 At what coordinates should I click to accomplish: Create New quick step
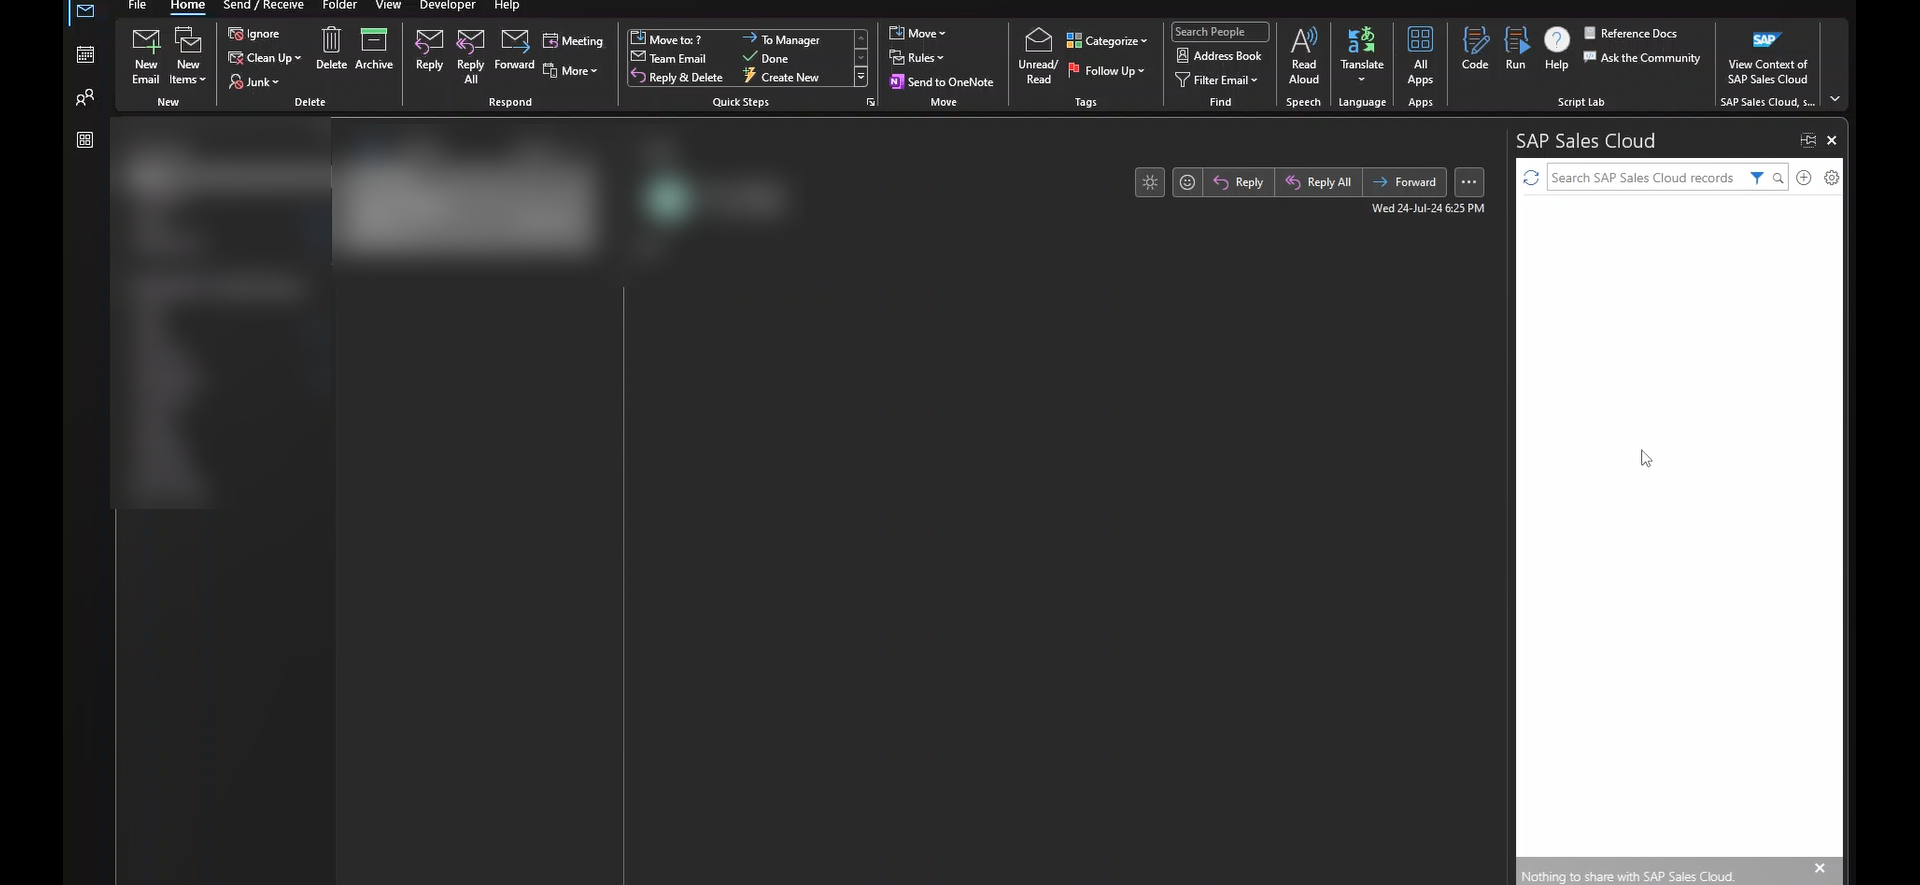pos(781,77)
